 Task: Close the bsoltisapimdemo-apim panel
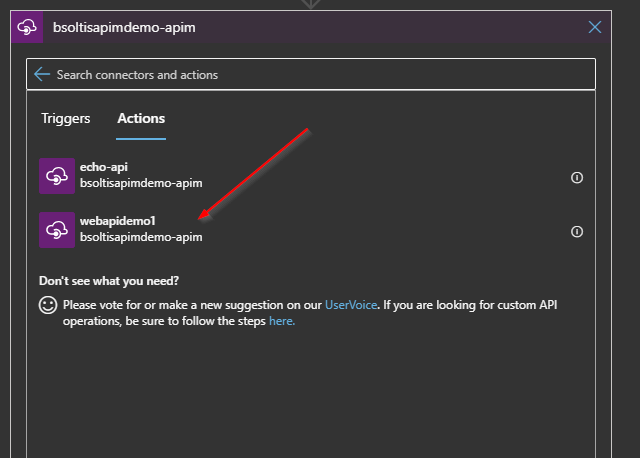point(595,27)
